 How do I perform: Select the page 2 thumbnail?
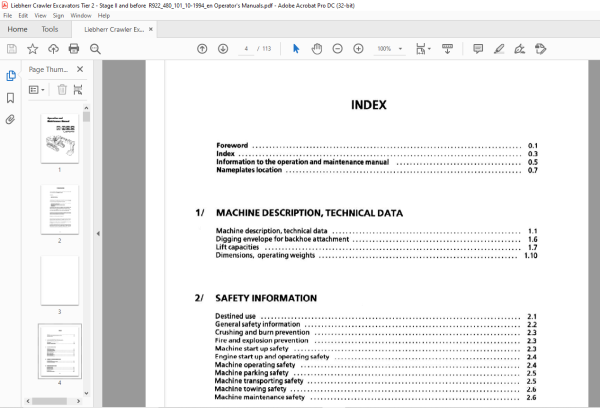tap(60, 209)
